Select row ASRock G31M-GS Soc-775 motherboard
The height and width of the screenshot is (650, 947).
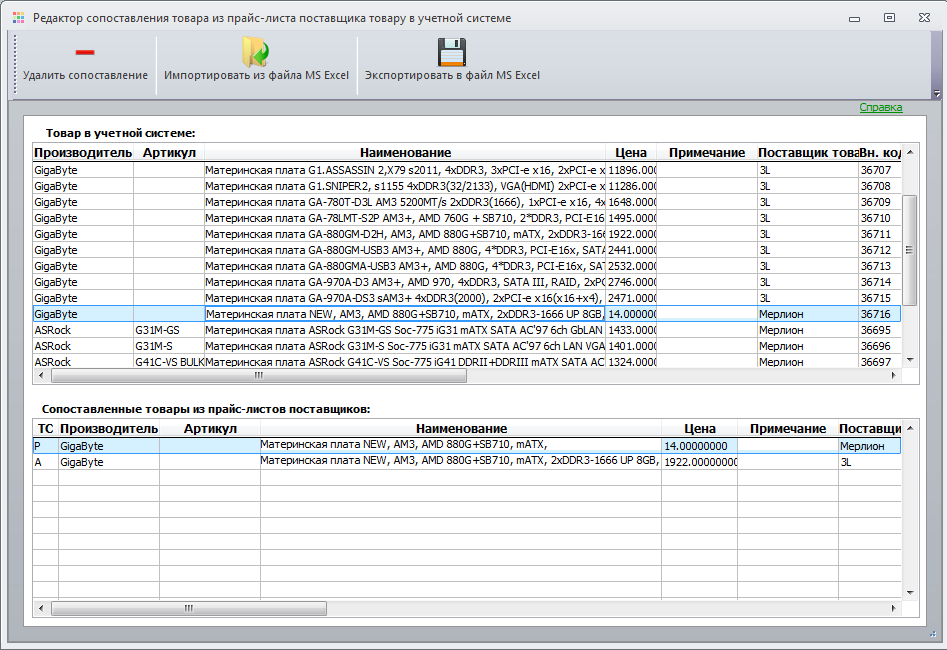pyautogui.click(x=466, y=330)
